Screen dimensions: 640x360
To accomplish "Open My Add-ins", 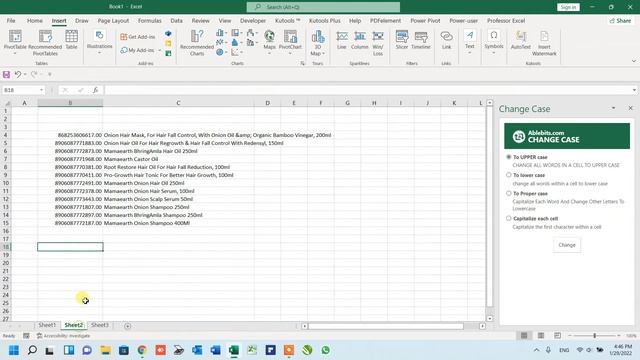I will click(137, 50).
